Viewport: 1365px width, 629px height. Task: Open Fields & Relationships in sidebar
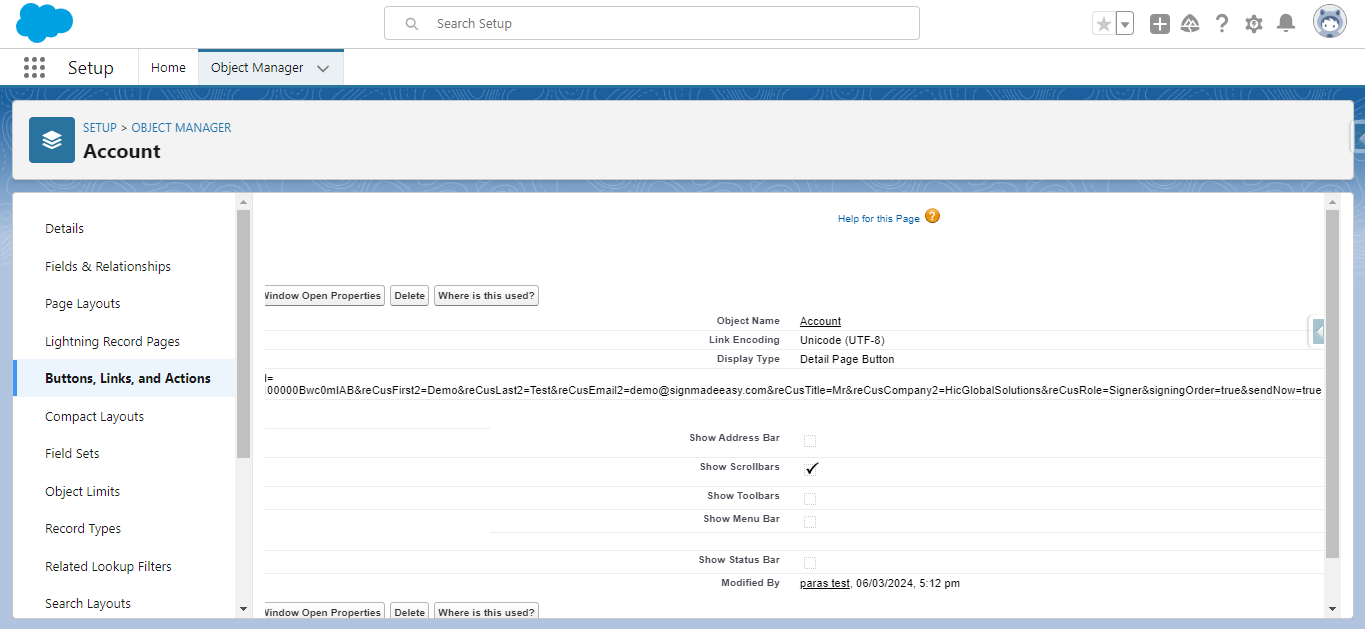pyautogui.click(x=108, y=266)
